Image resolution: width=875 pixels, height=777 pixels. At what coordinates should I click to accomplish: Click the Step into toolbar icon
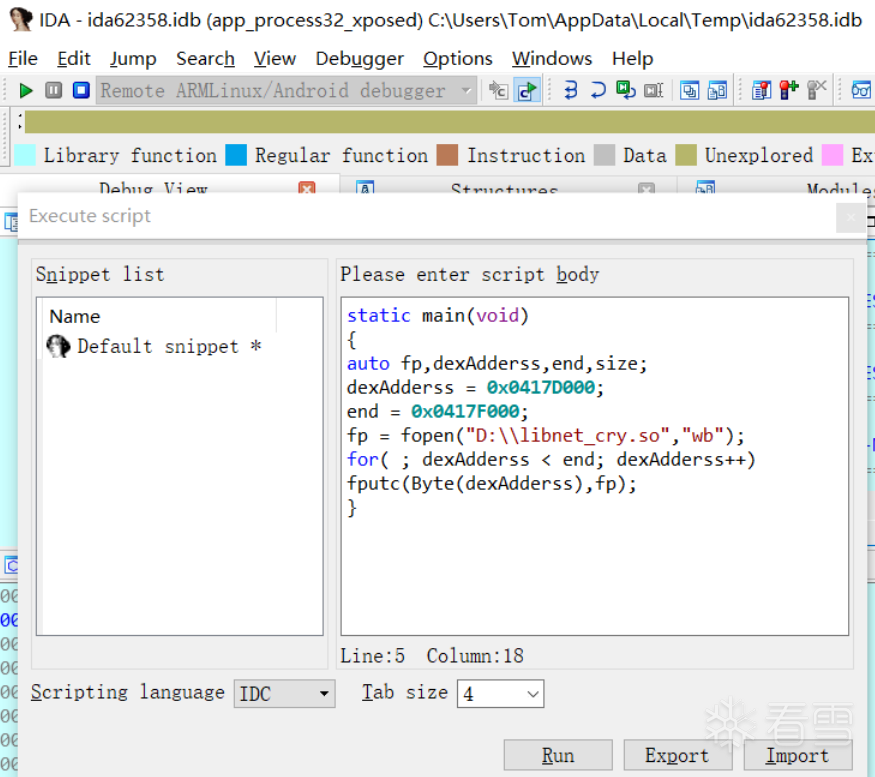[x=571, y=90]
